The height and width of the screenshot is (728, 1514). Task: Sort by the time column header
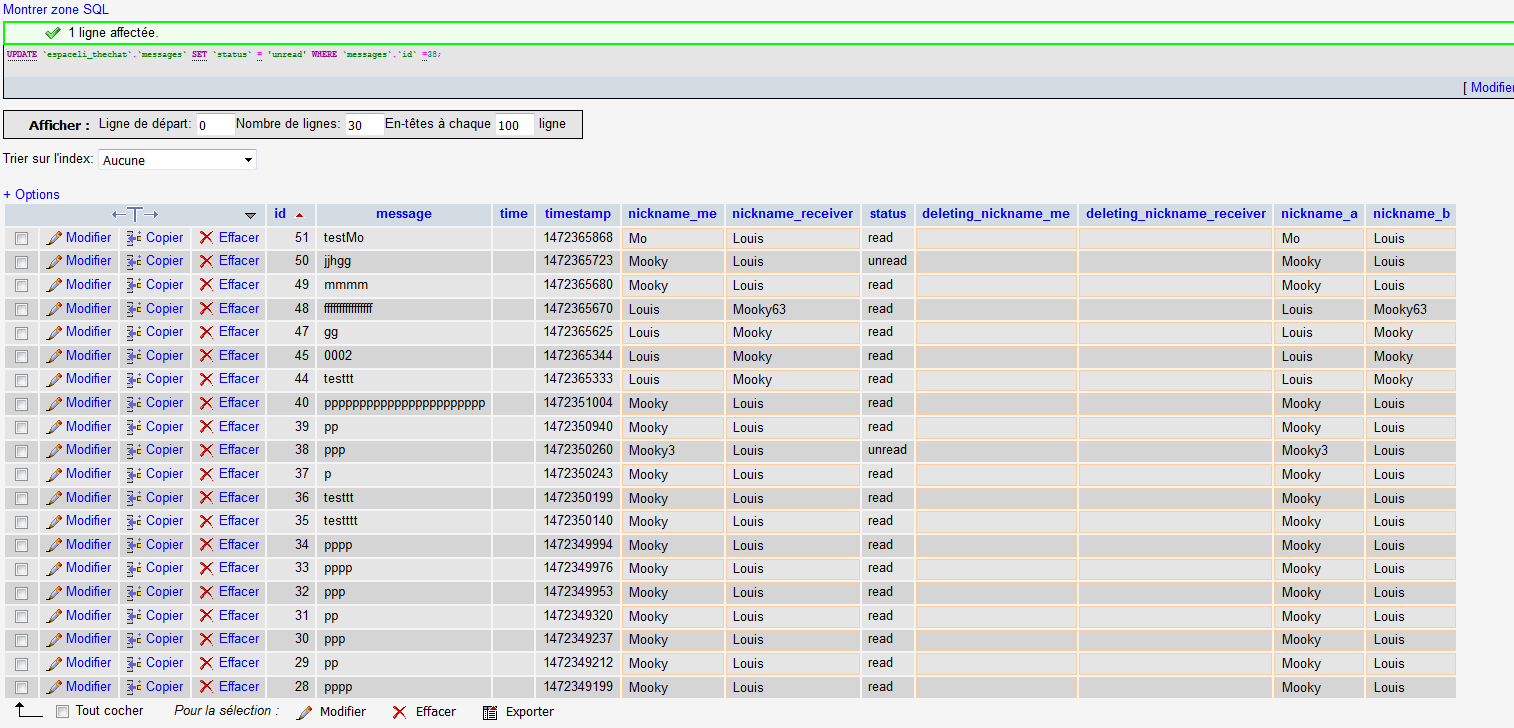coord(514,214)
